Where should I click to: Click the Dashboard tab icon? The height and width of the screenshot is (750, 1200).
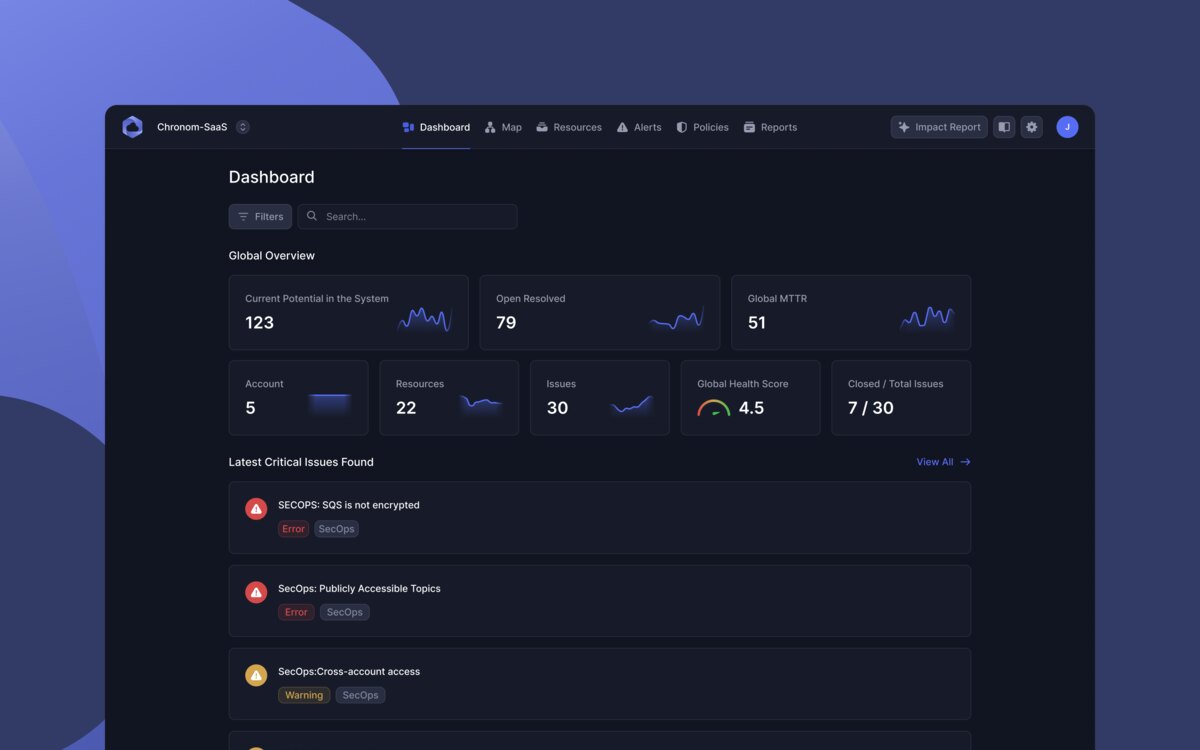click(408, 127)
